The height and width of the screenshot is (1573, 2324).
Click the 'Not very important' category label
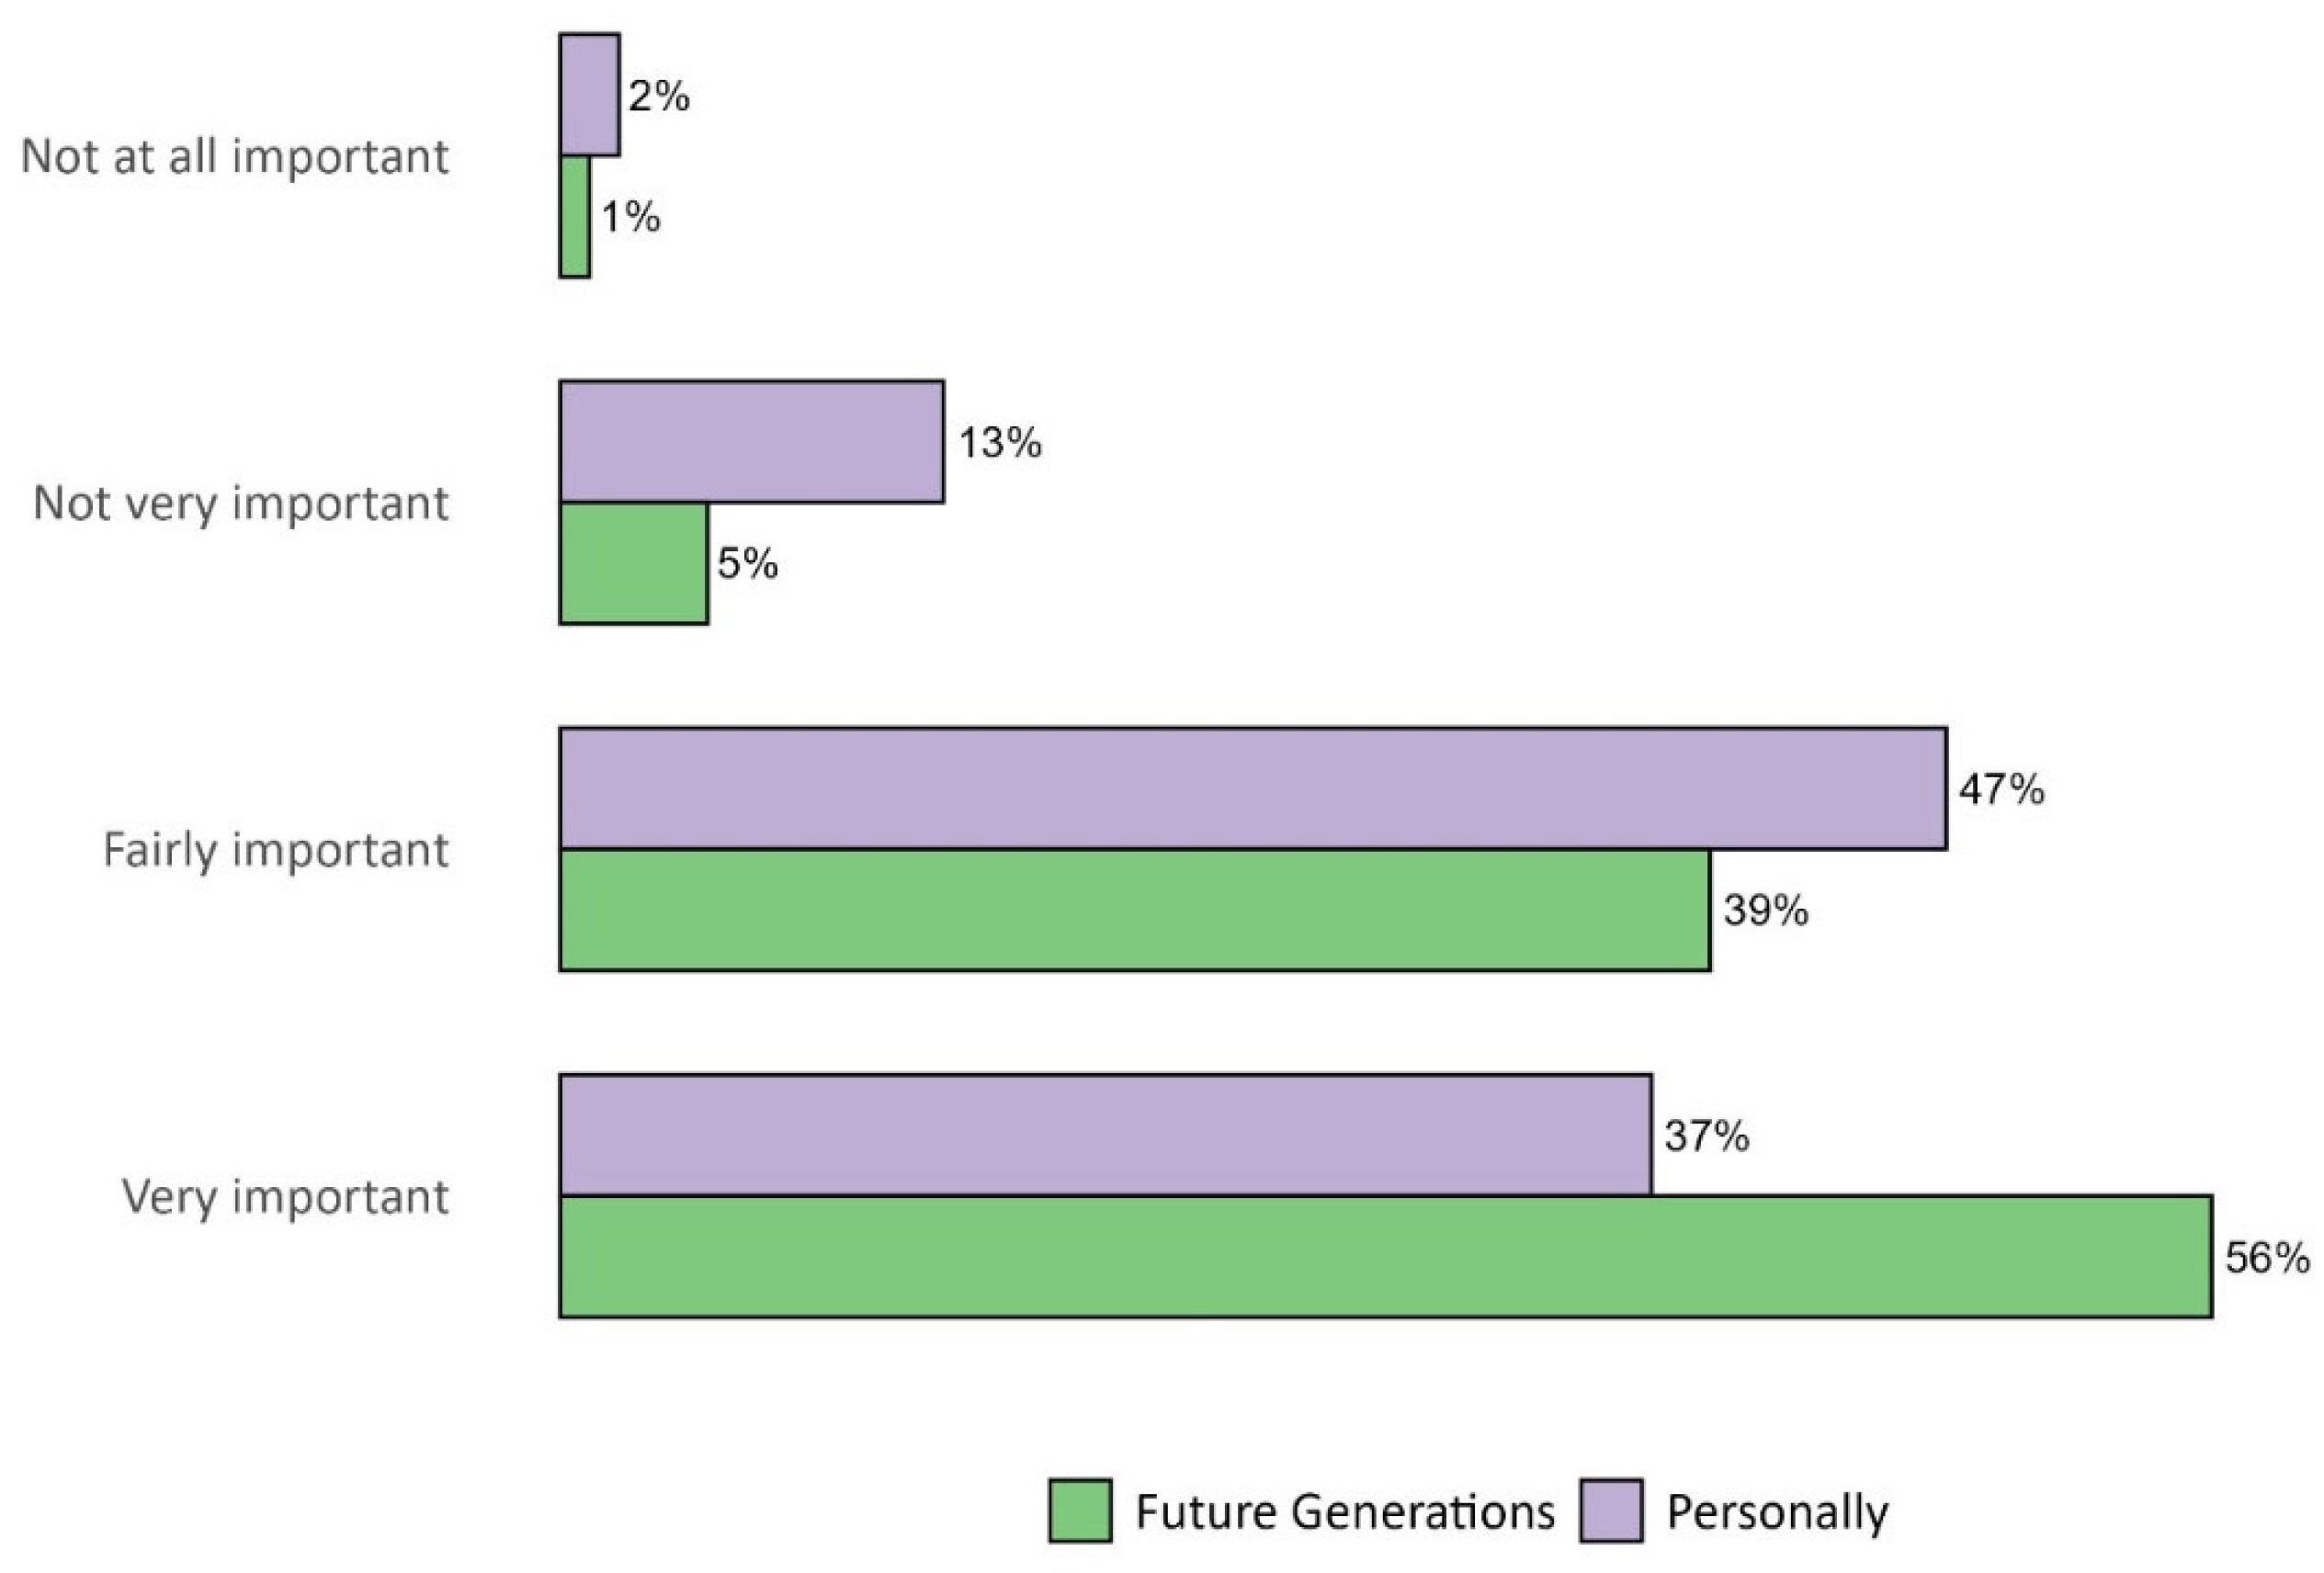click(241, 503)
